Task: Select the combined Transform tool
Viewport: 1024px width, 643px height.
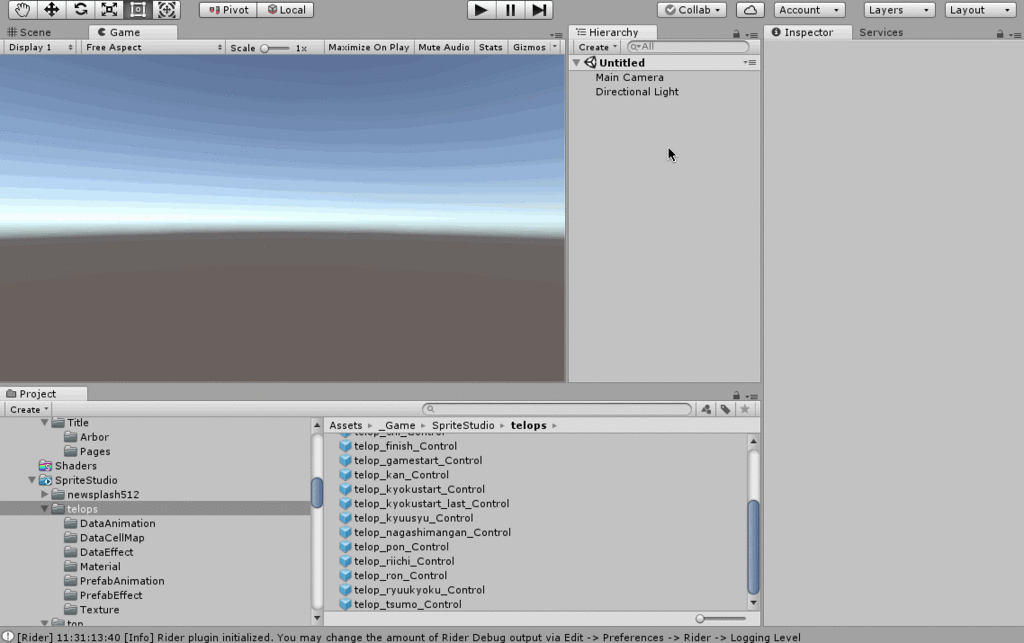Action: click(167, 10)
